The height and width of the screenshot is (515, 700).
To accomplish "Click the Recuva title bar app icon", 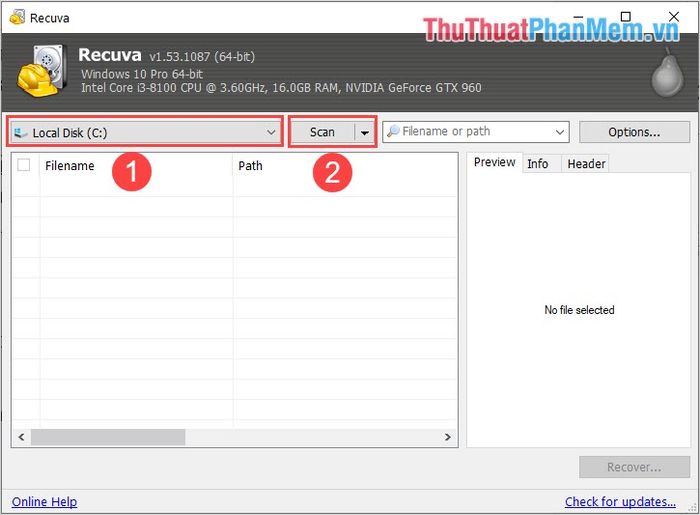I will [x=17, y=18].
